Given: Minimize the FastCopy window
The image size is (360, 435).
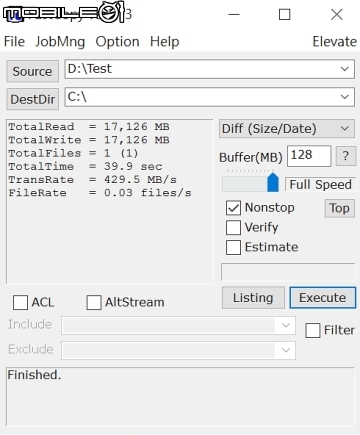Looking at the screenshot, I should [234, 14].
